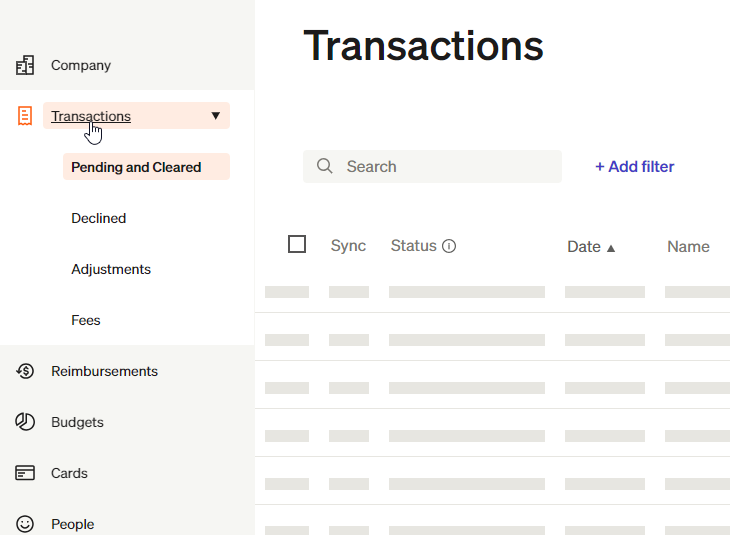Viewport: 730px width, 535px height.
Task: Collapse the Transactions menu arrow
Action: [x=216, y=116]
